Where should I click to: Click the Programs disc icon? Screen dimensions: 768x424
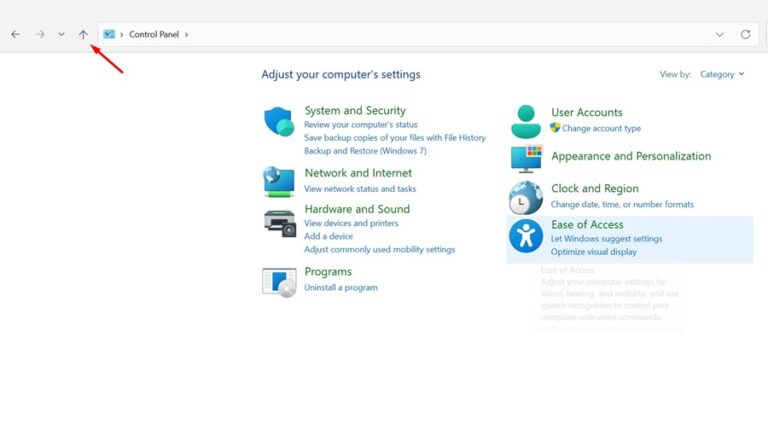point(279,283)
